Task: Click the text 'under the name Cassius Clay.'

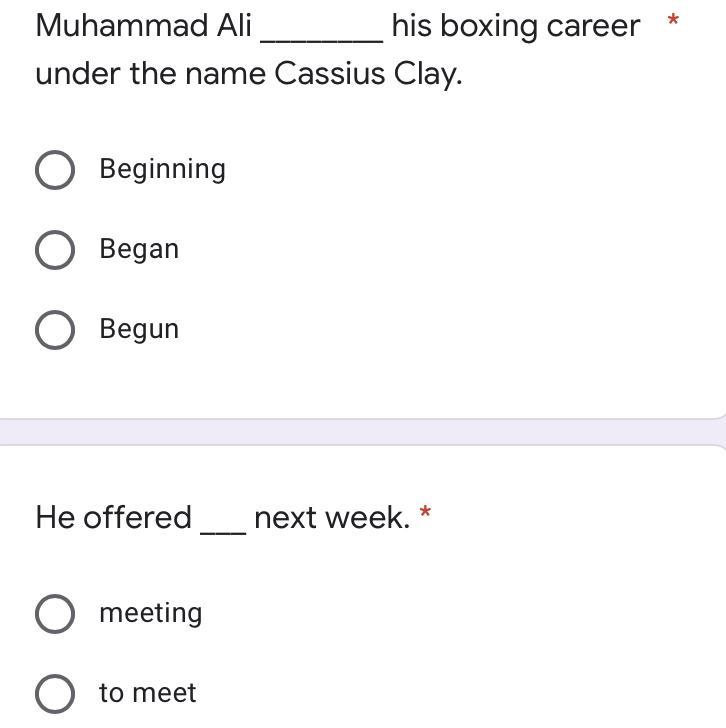Action: pos(248,74)
